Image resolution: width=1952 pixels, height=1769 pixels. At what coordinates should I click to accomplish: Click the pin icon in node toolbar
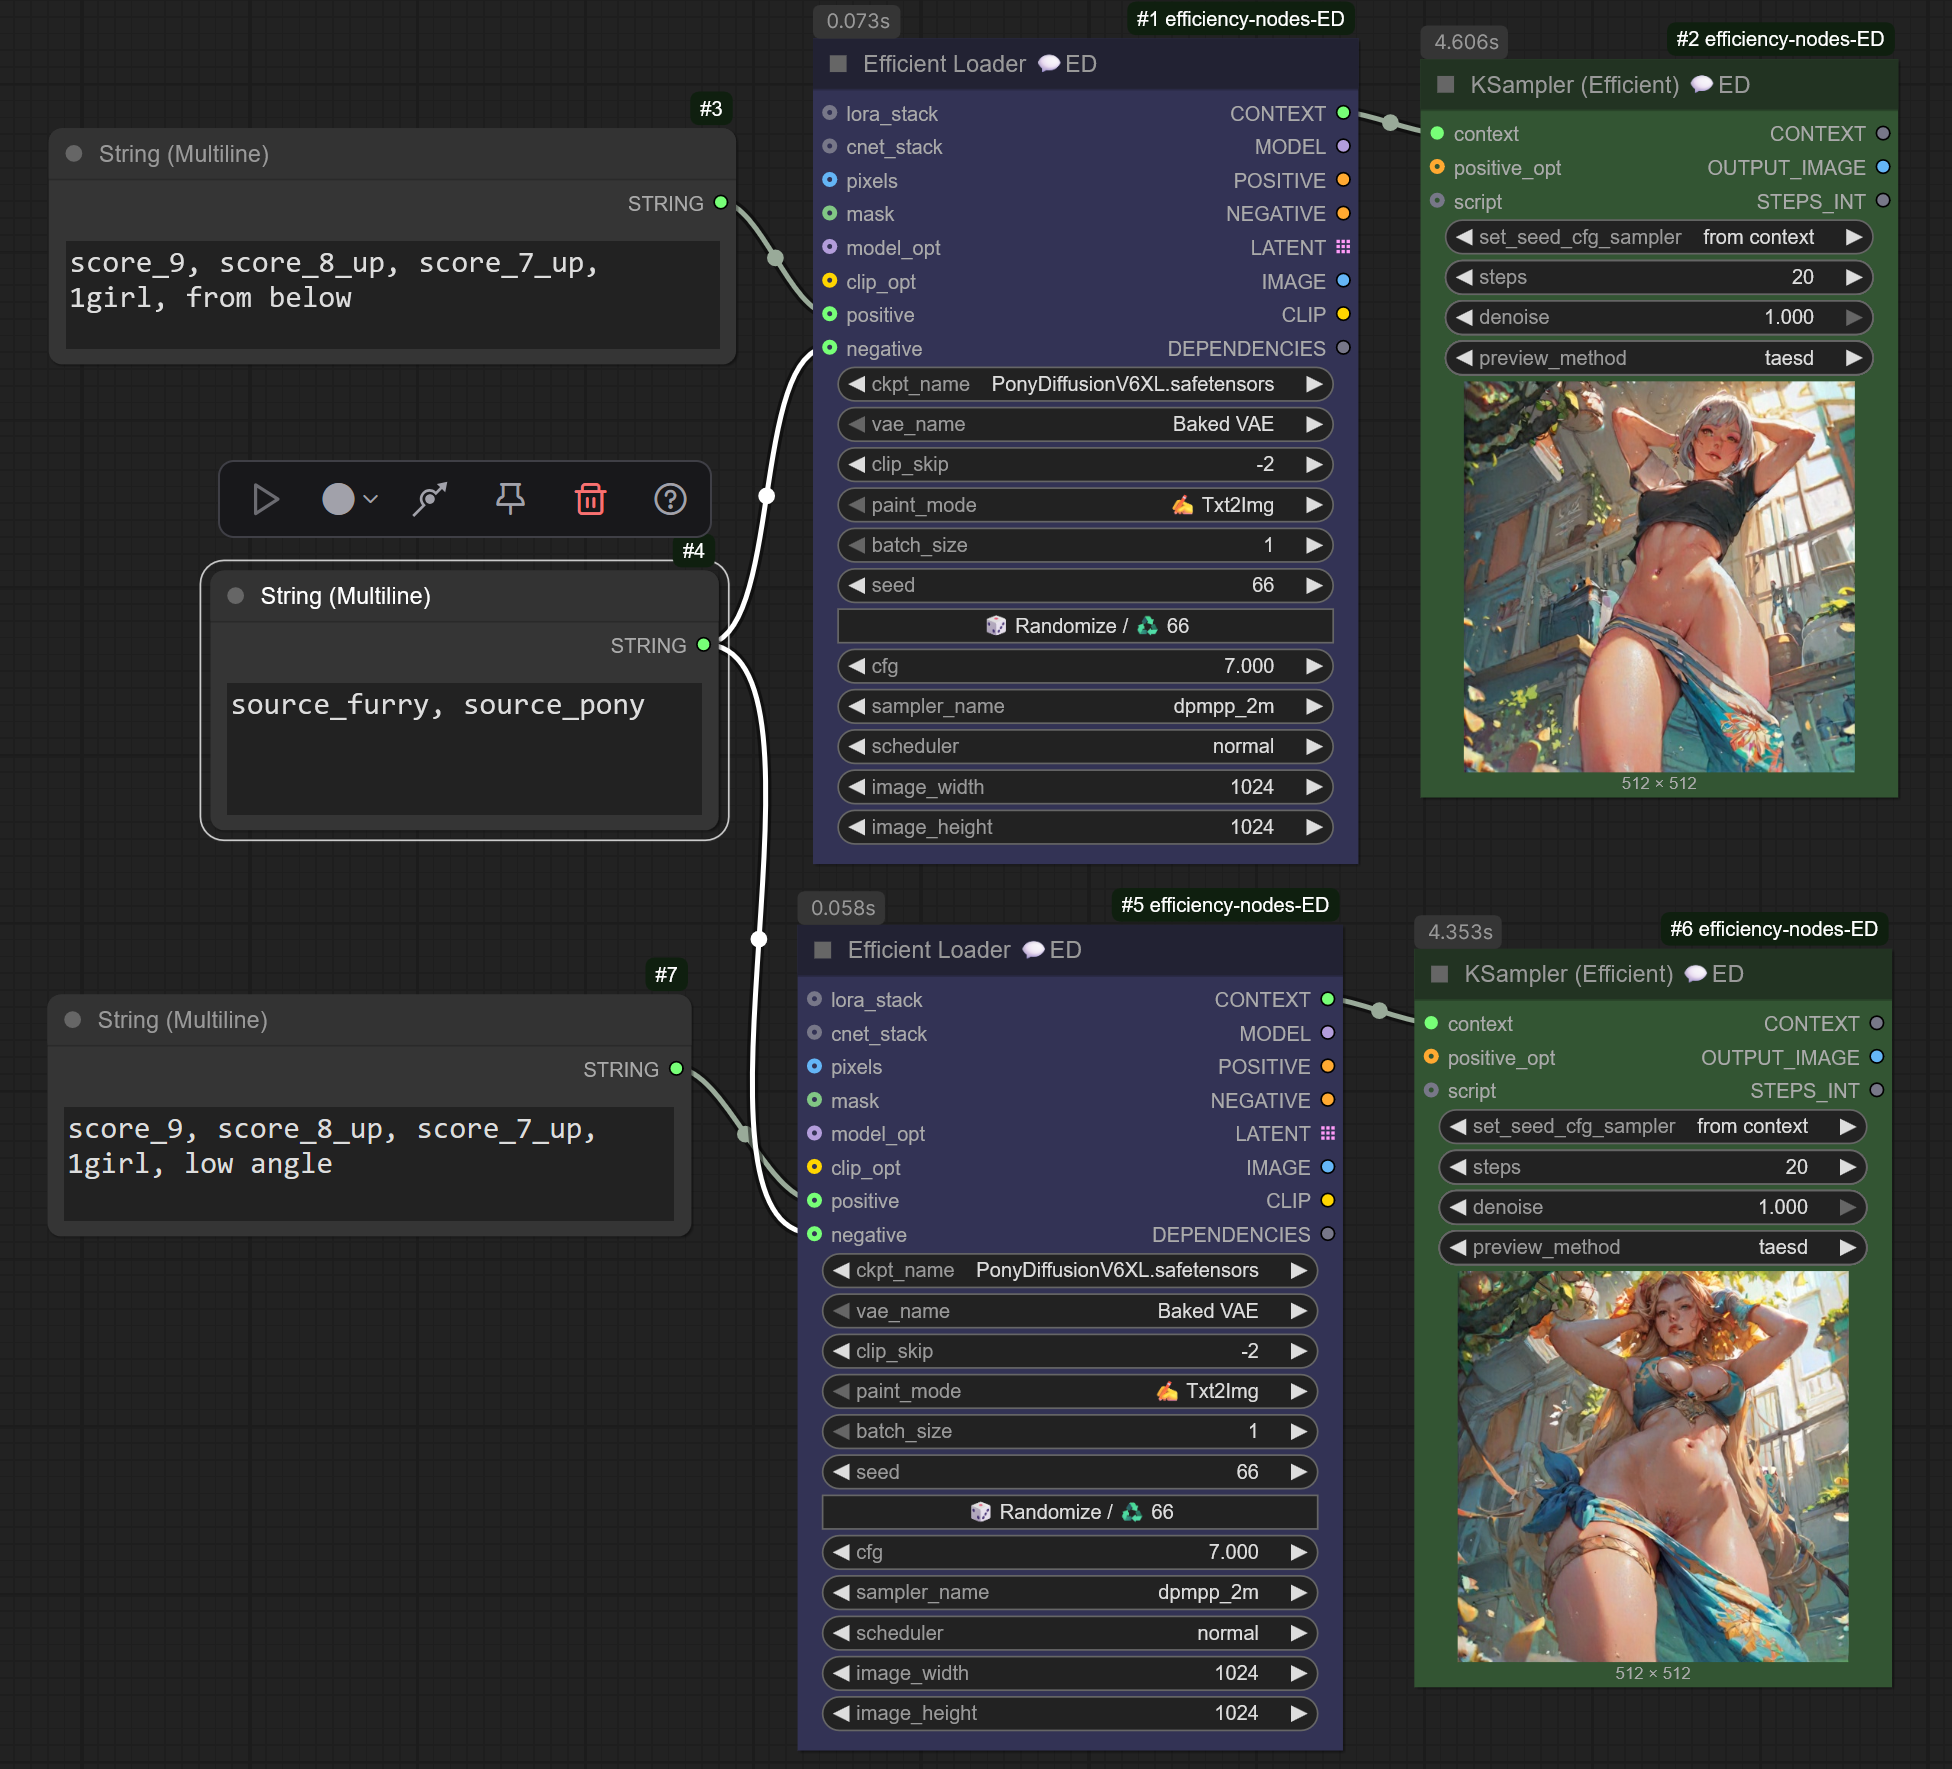coord(510,499)
